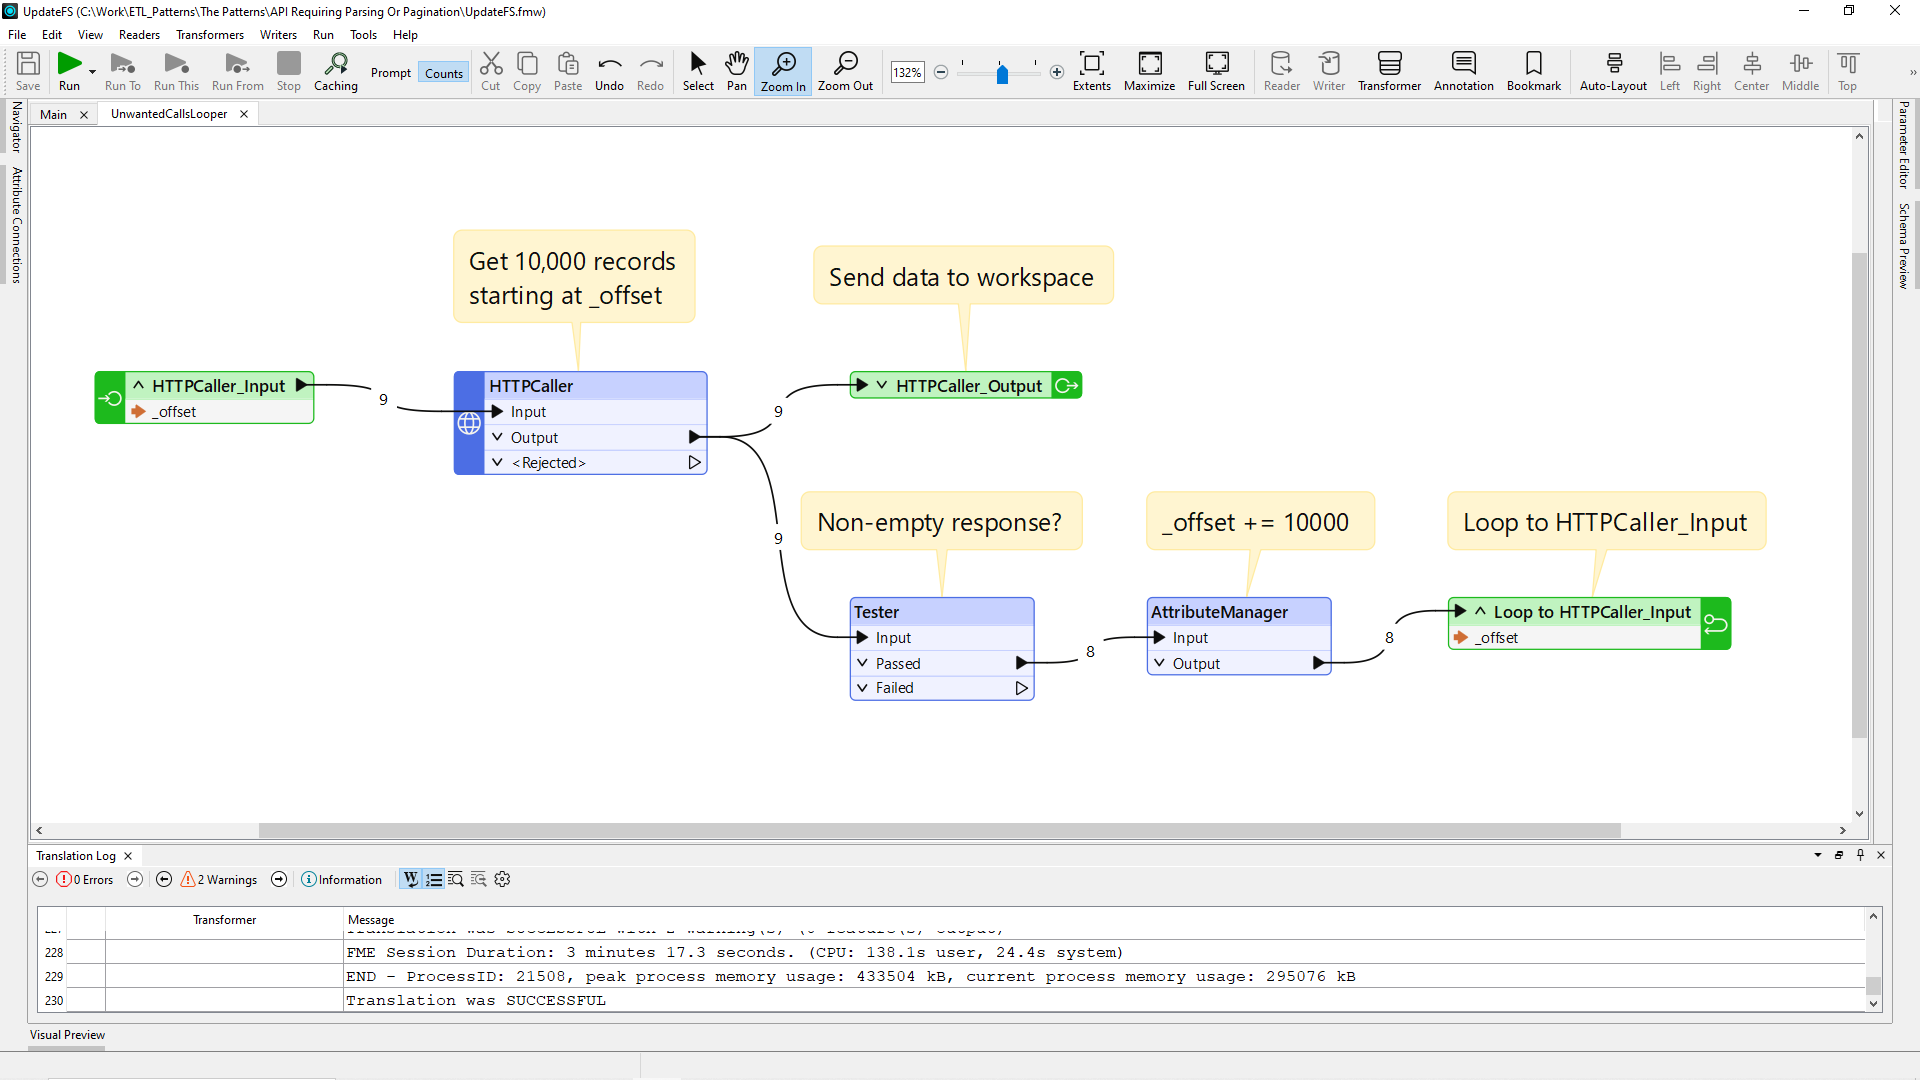Open the Transformers menu
The width and height of the screenshot is (1920, 1080).
click(209, 34)
